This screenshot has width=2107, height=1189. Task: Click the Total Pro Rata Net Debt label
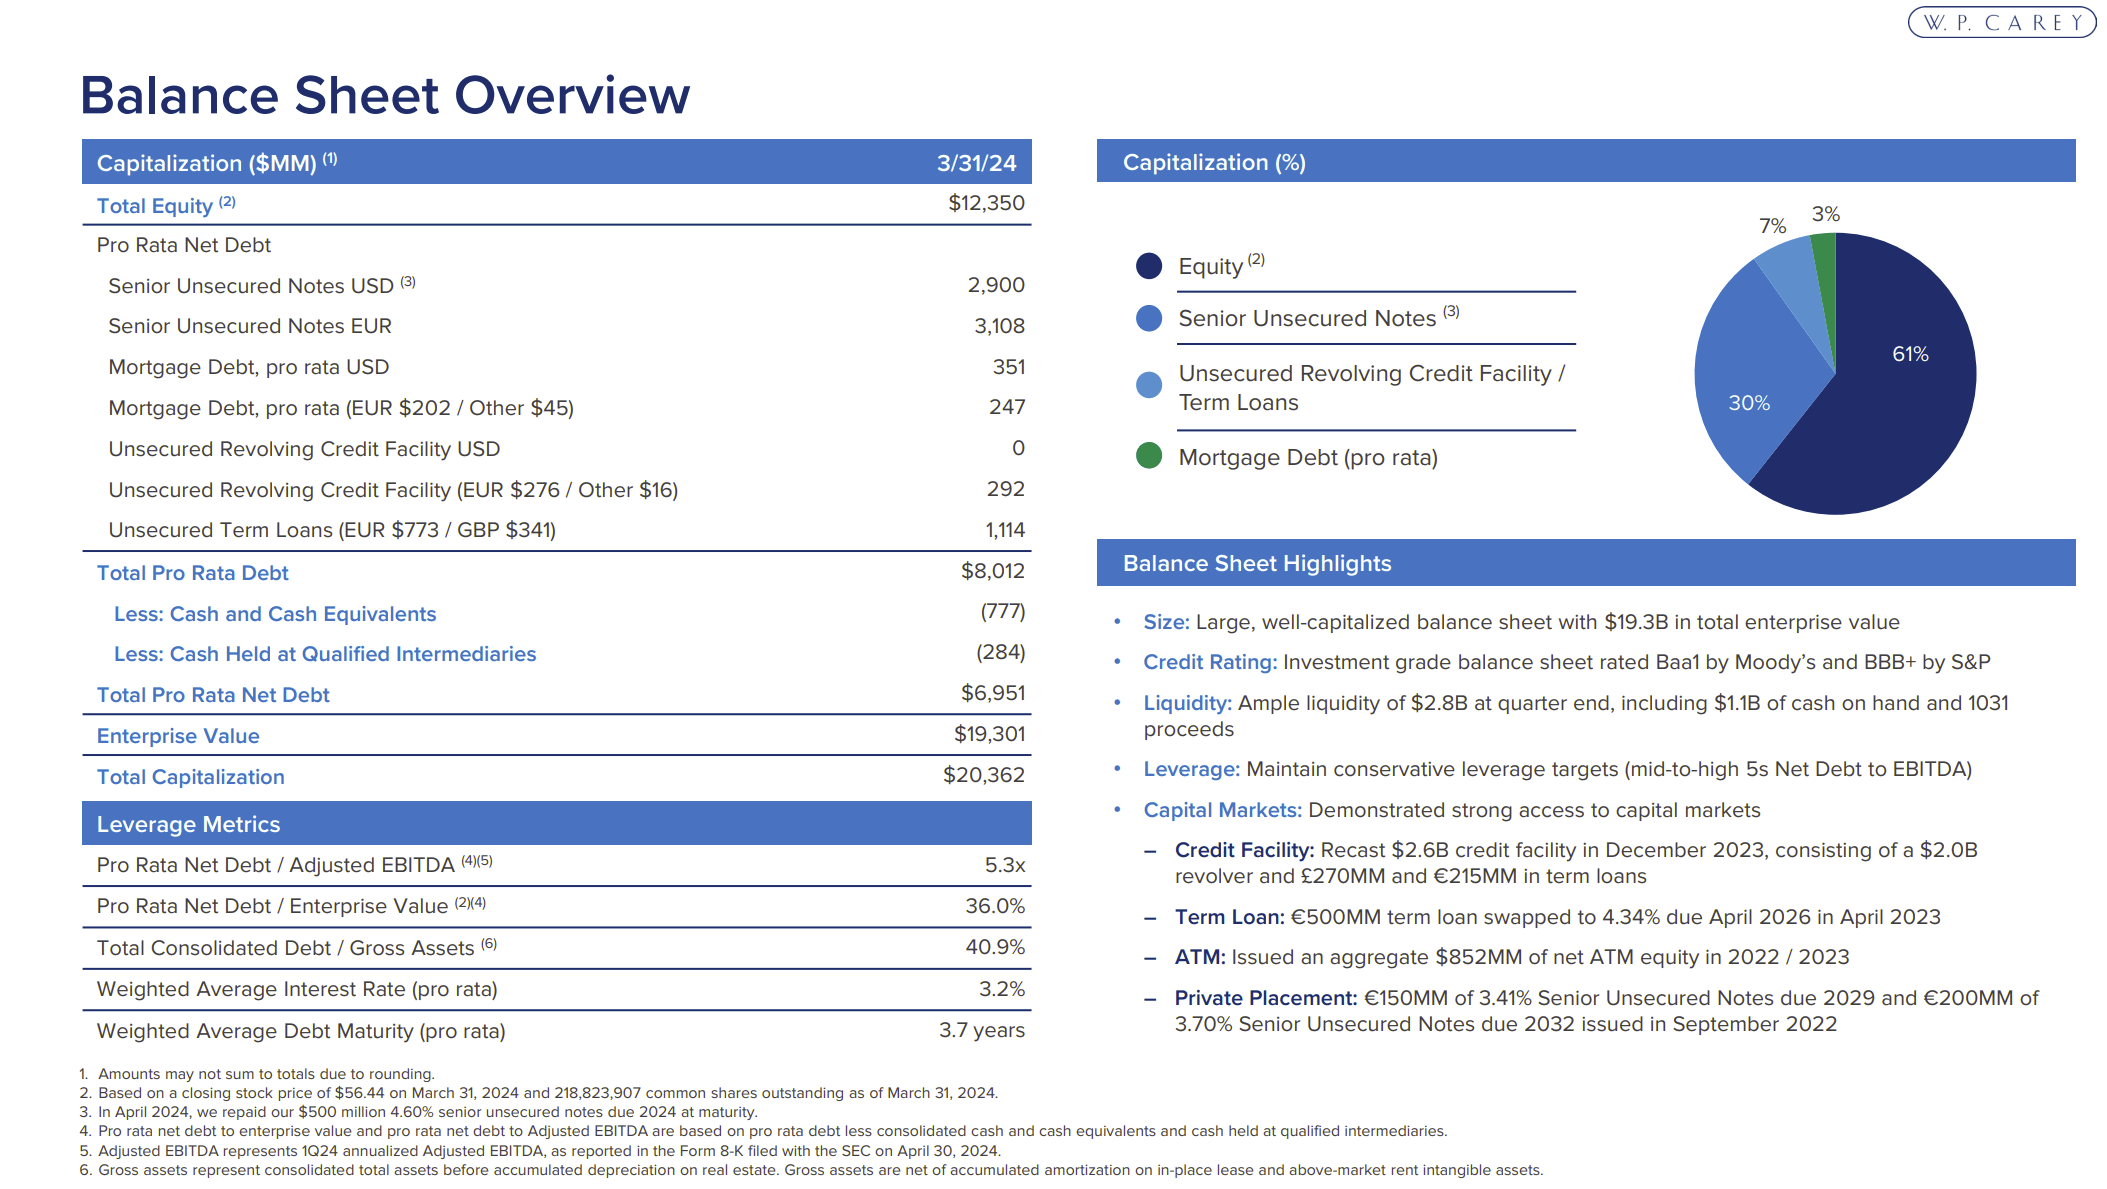coord(213,695)
